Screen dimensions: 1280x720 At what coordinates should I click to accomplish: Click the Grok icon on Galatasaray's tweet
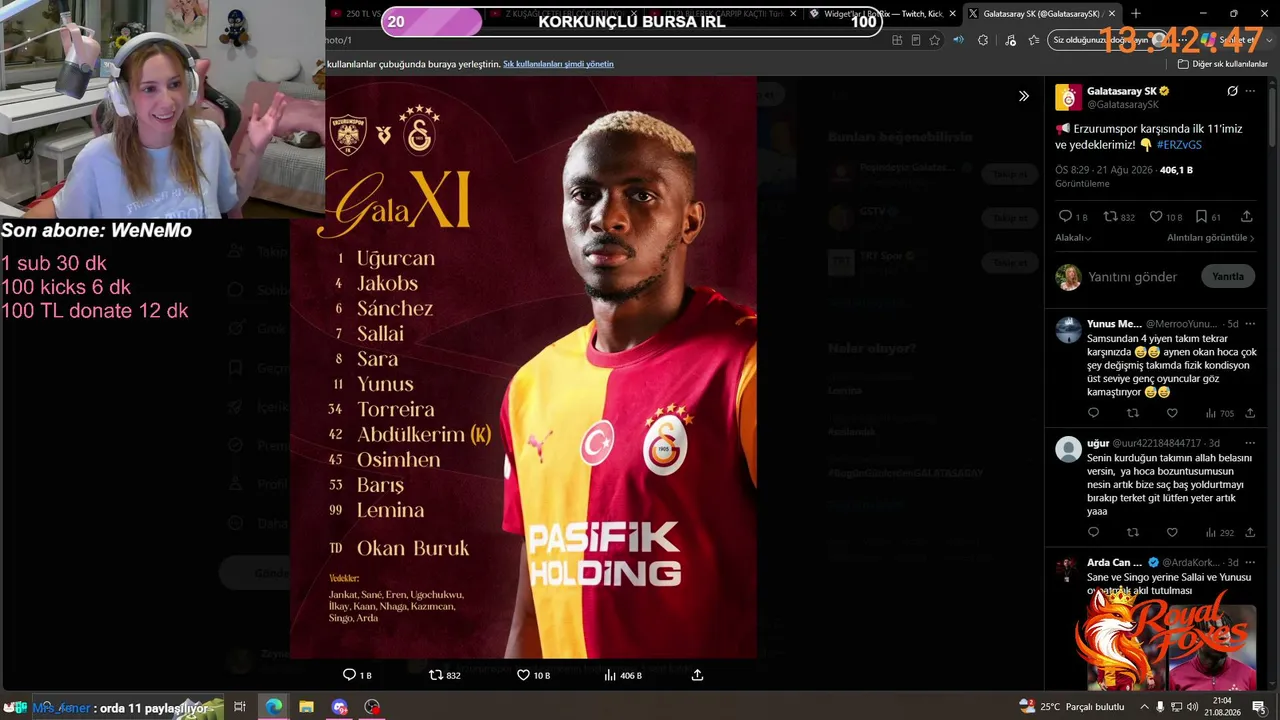[x=1232, y=91]
